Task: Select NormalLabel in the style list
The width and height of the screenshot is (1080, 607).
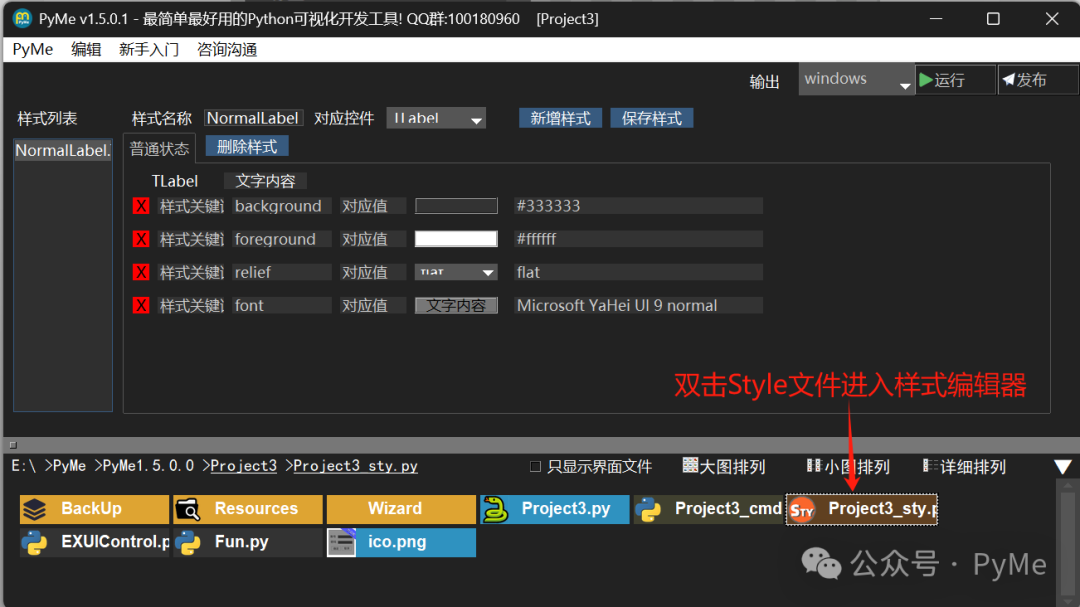Action: tap(63, 150)
